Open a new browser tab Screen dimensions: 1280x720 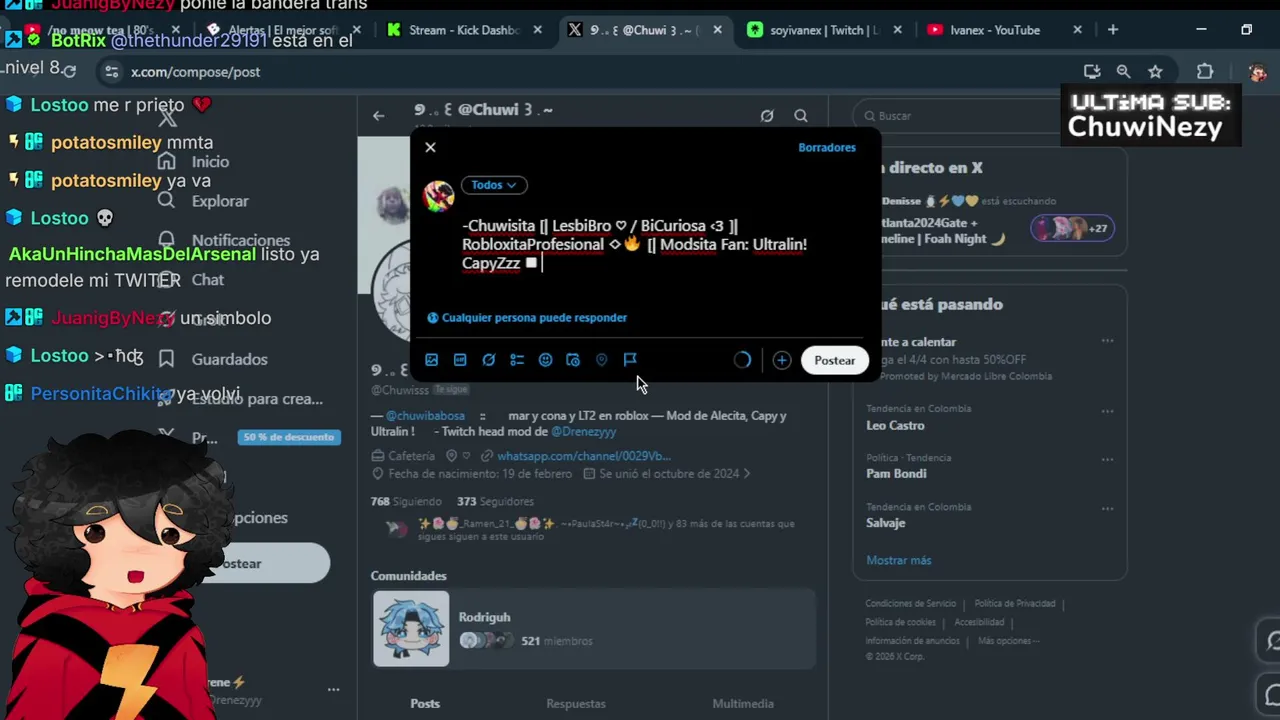tap(1112, 30)
